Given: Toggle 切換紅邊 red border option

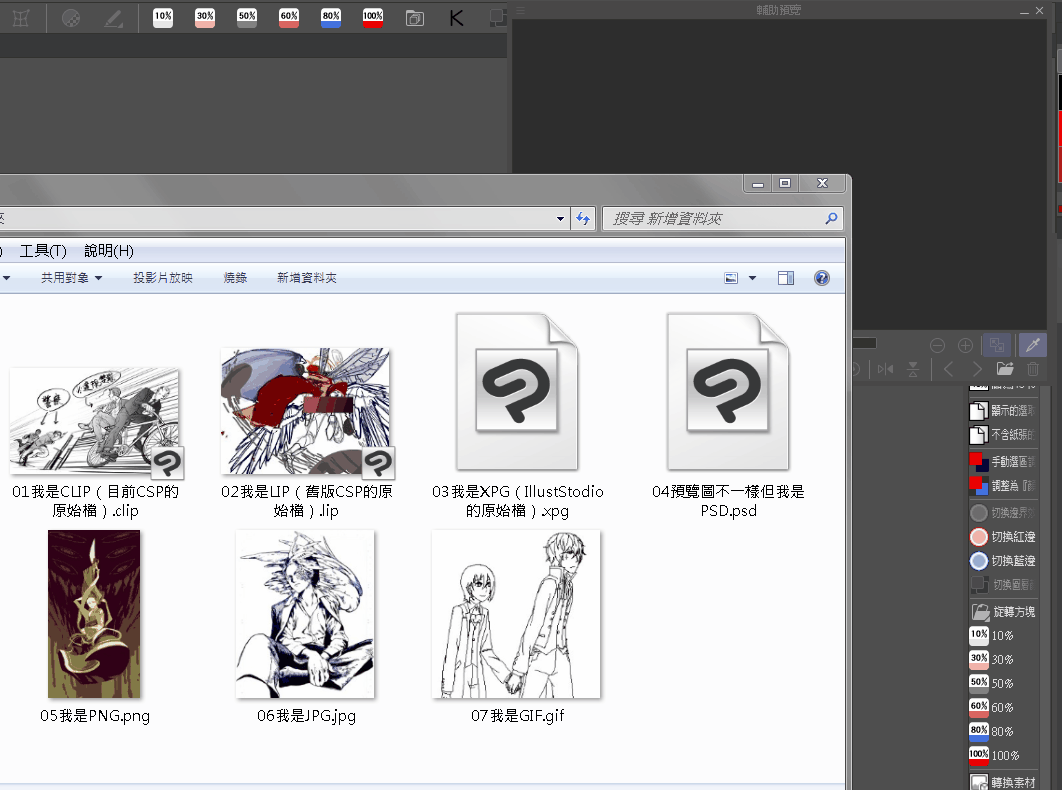Looking at the screenshot, I should click(1002, 537).
